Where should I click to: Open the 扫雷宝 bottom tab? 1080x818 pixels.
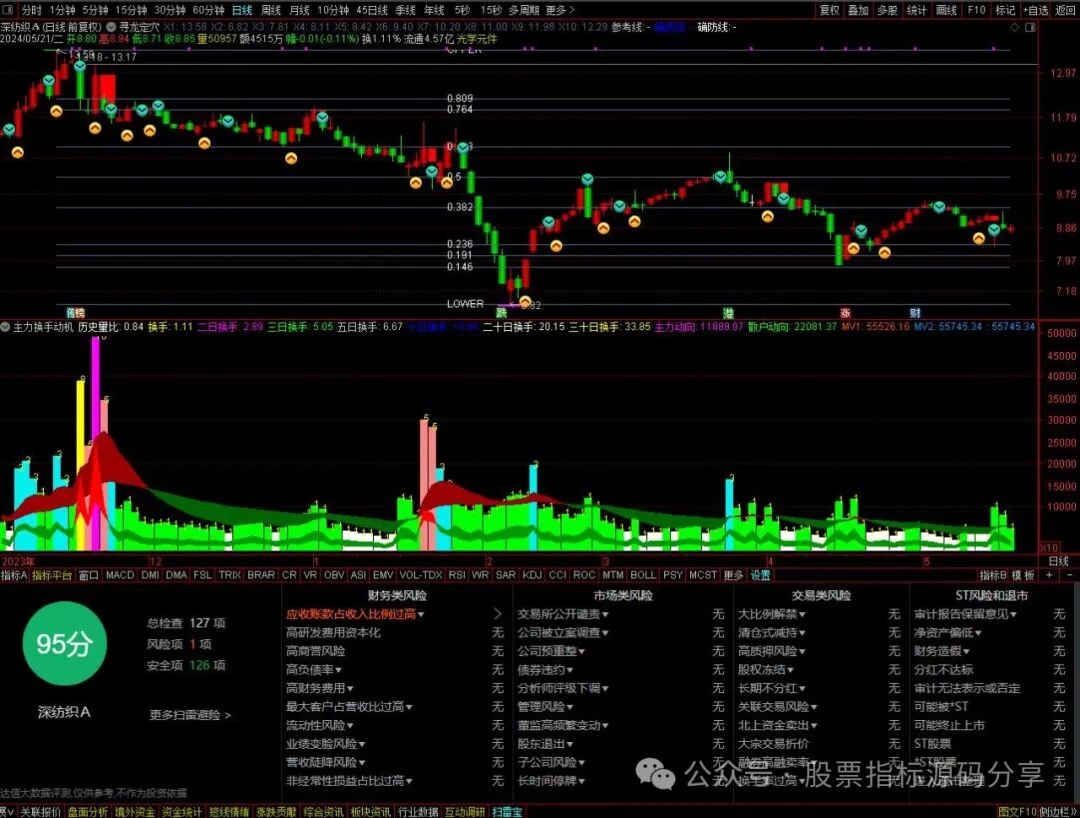coord(506,812)
